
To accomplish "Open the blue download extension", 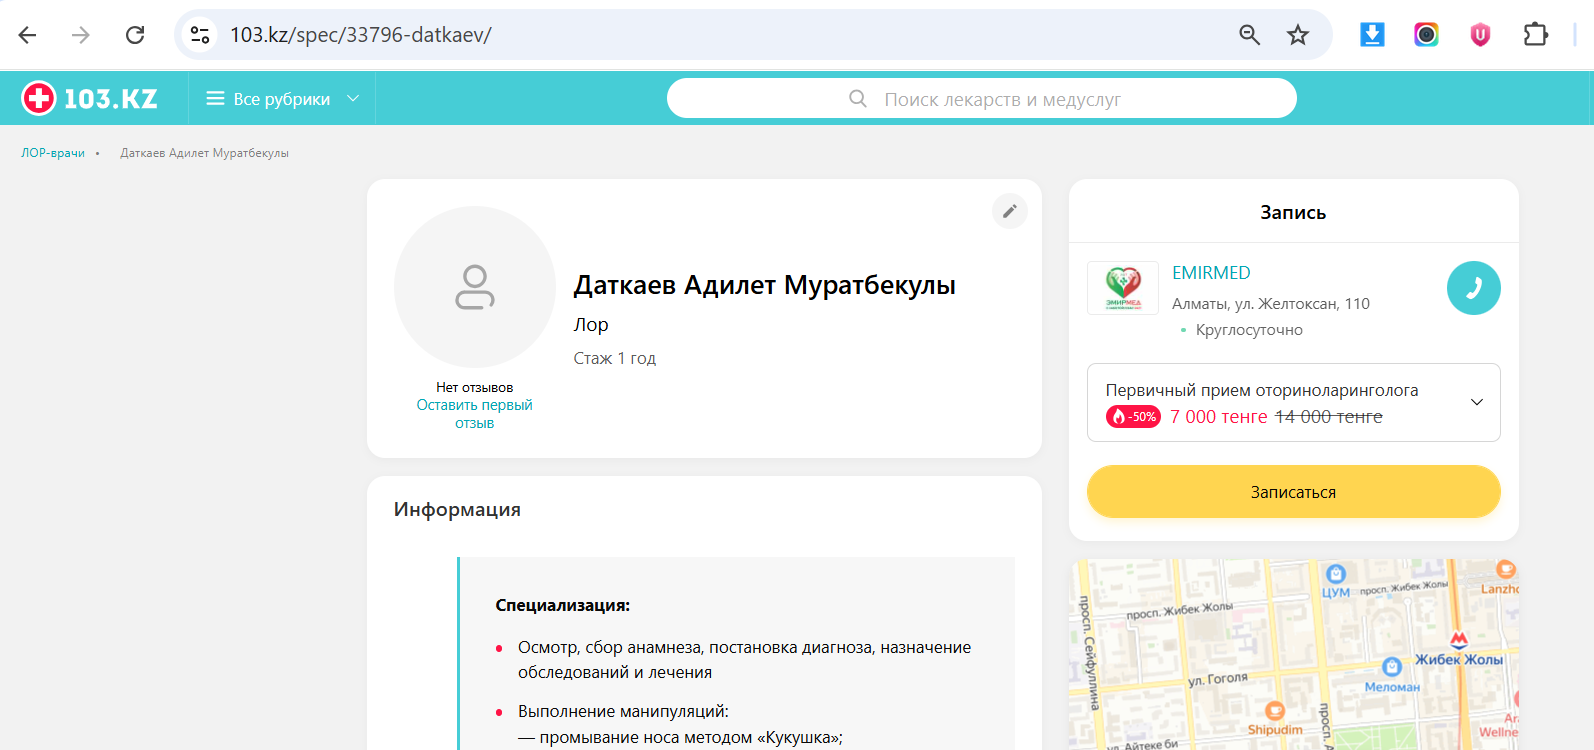I will click(x=1372, y=35).
